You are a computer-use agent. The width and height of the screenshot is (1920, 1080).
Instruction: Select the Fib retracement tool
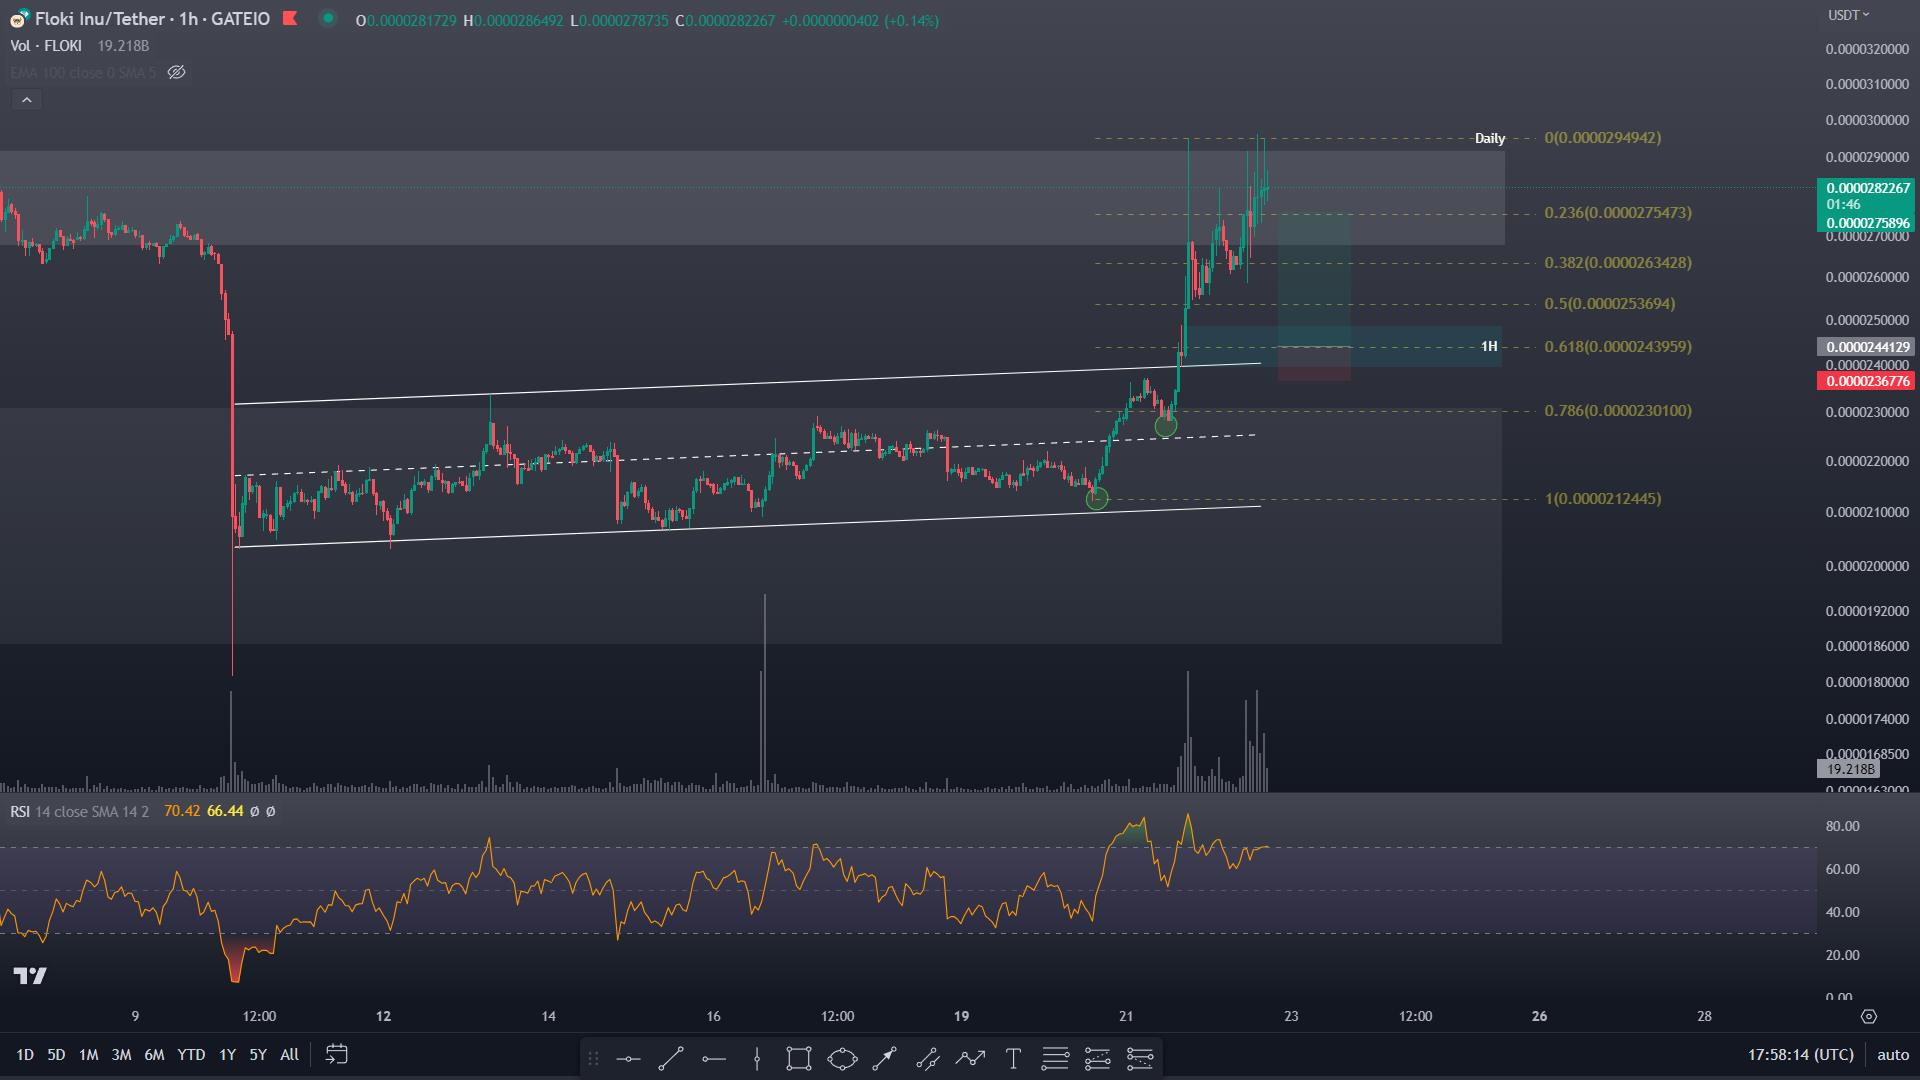click(1055, 1058)
